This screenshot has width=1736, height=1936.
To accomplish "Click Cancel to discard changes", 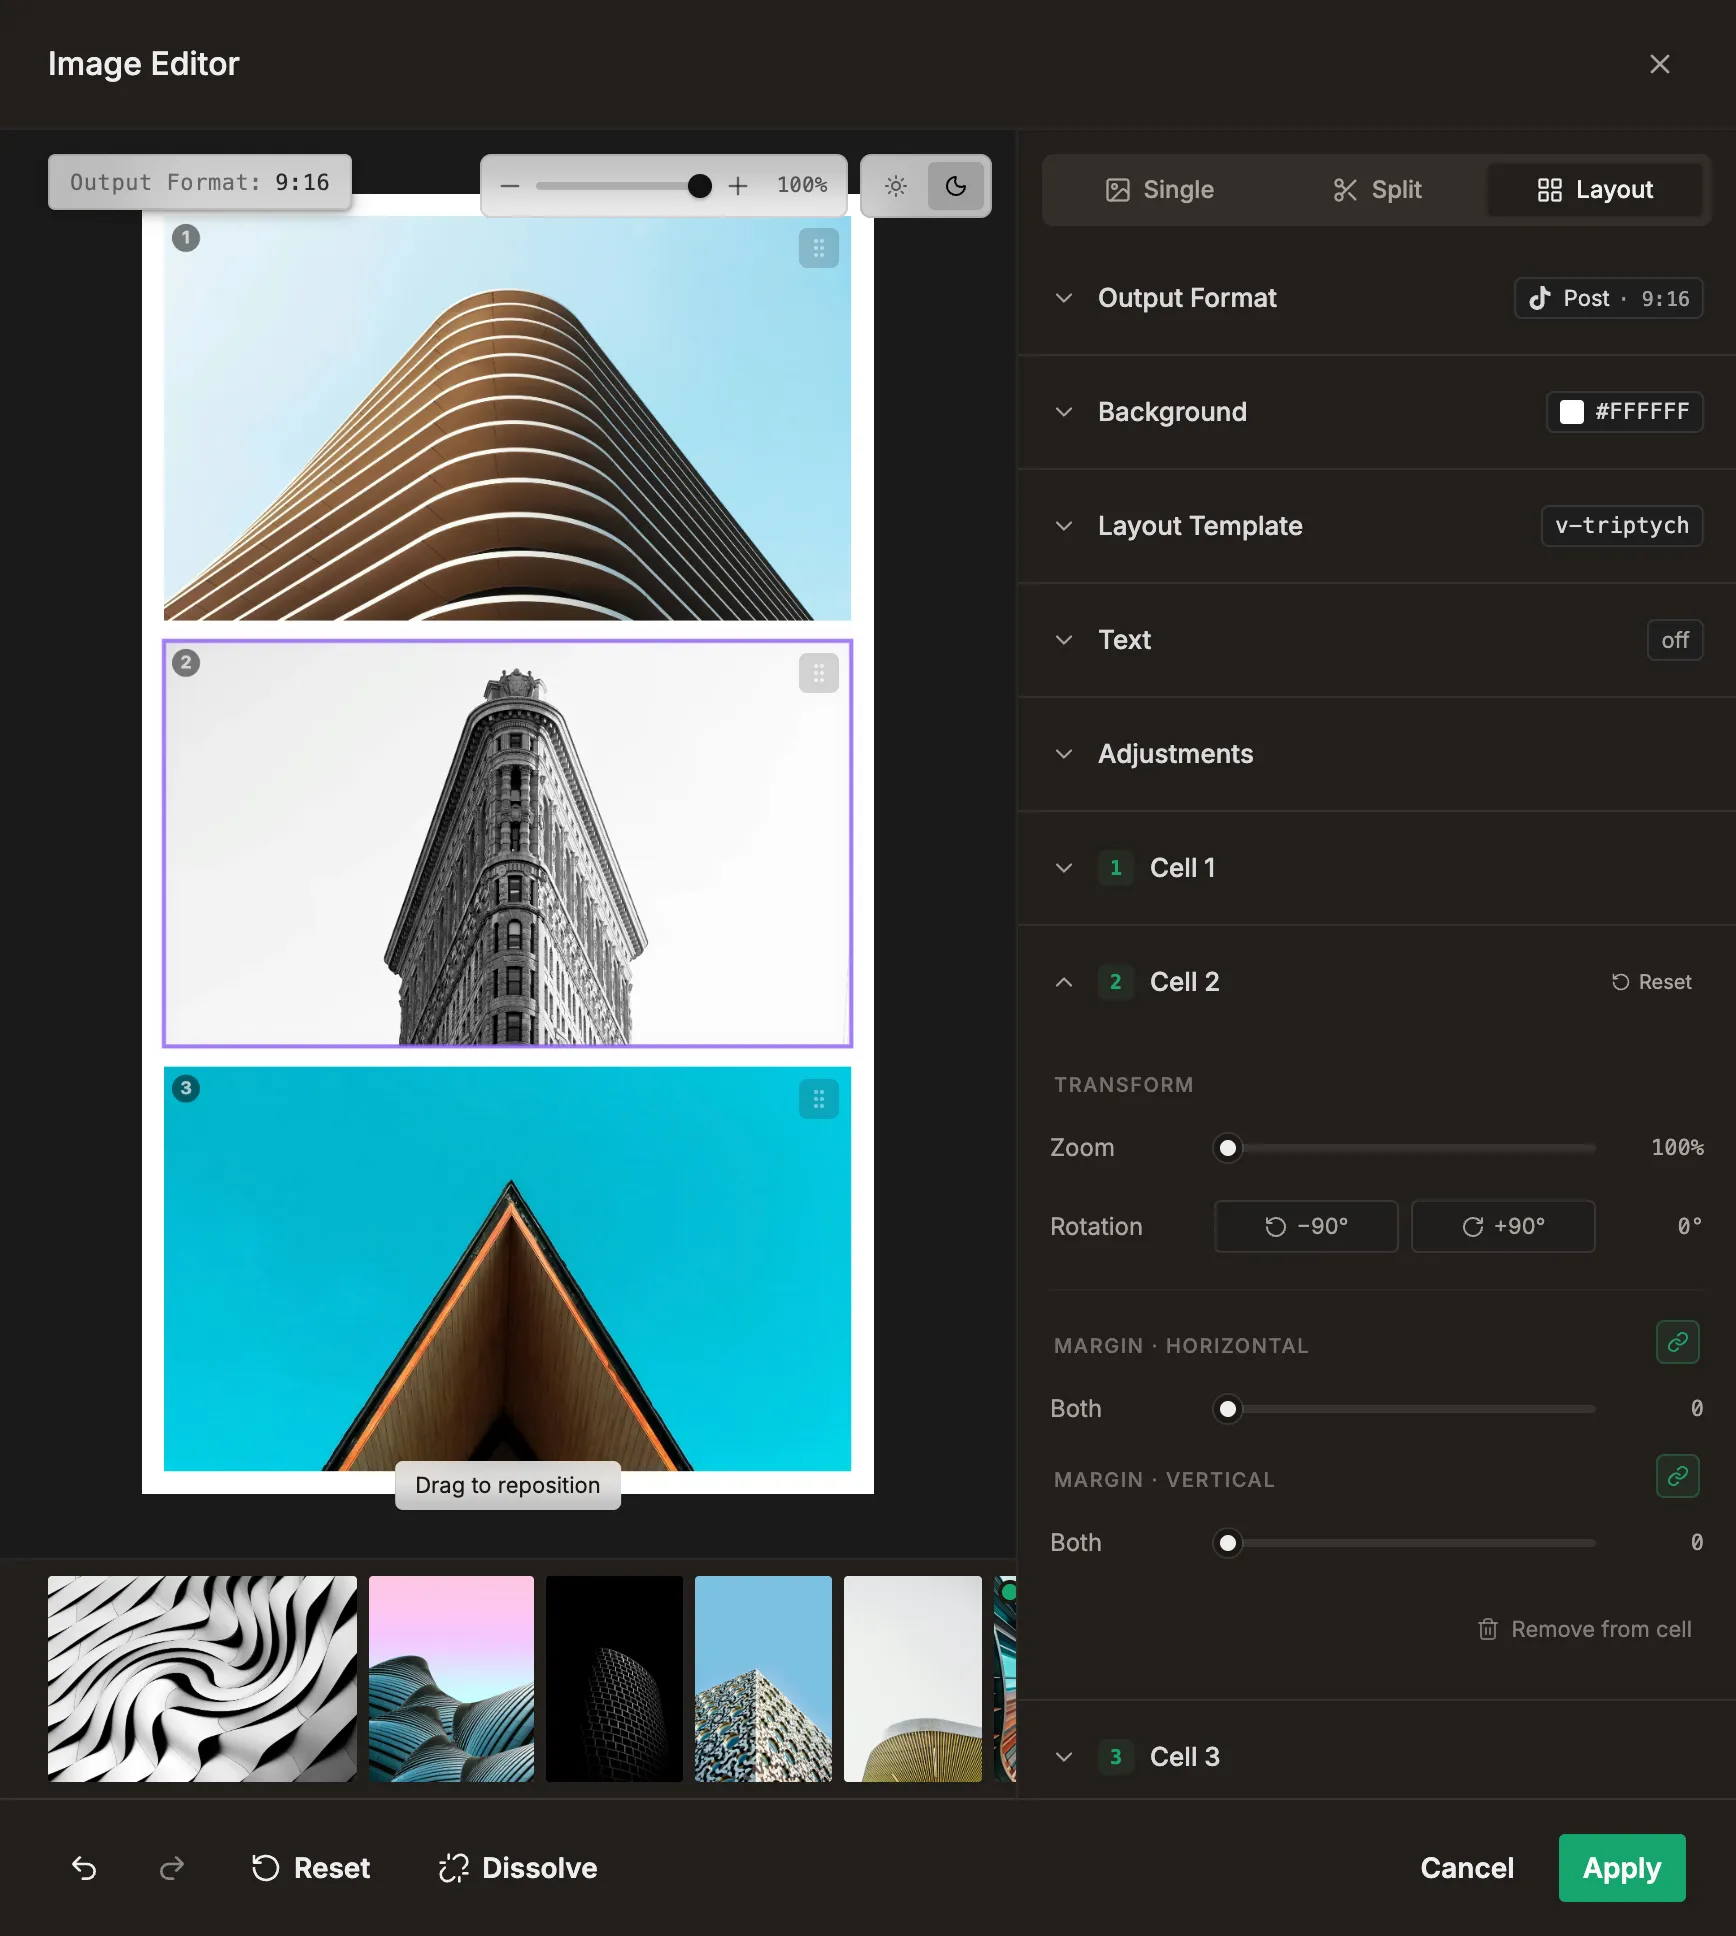I will pyautogui.click(x=1467, y=1868).
